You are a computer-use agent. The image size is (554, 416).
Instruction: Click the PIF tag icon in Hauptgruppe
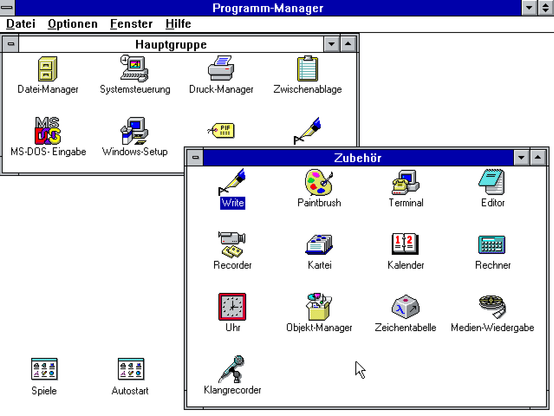coord(221,130)
